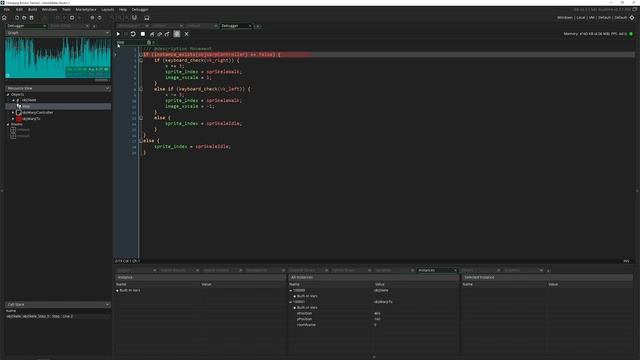Collapse the Objects tree group

(x=8, y=95)
